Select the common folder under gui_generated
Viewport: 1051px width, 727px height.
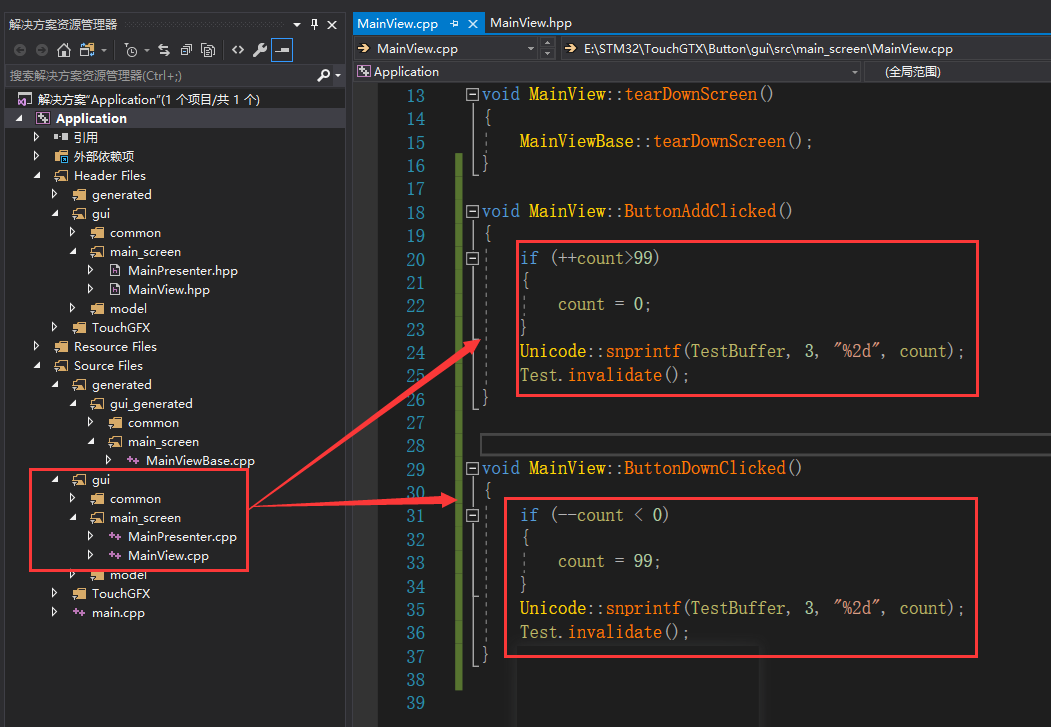click(153, 423)
